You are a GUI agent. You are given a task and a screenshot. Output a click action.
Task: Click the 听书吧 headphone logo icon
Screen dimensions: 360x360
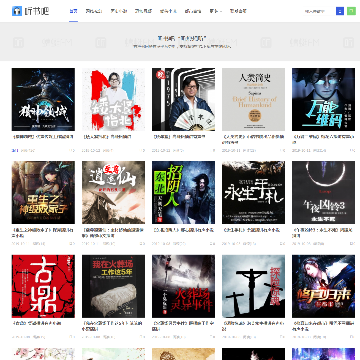pos(17,11)
